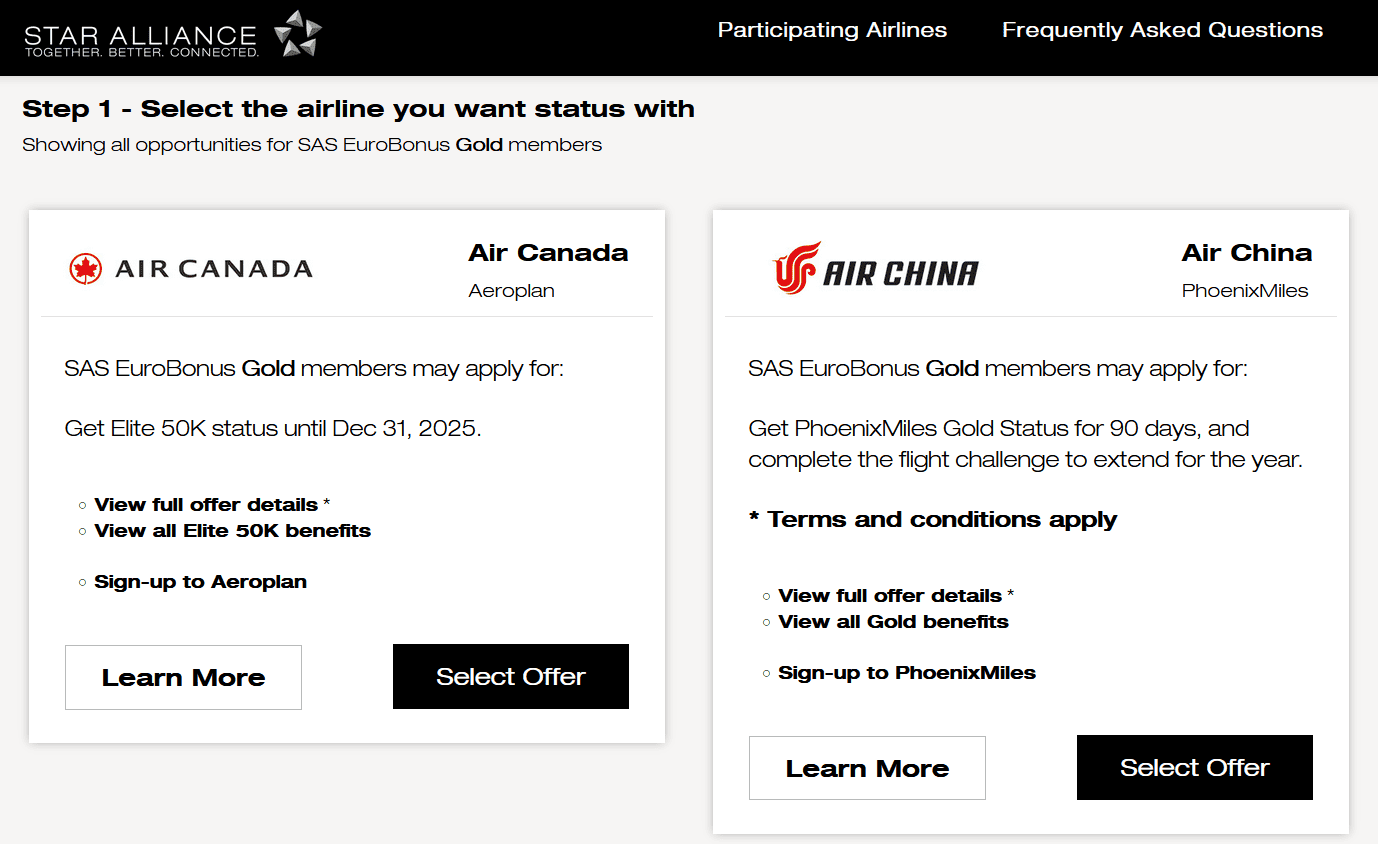Open Sign-up to Aeroplan link

[200, 582]
